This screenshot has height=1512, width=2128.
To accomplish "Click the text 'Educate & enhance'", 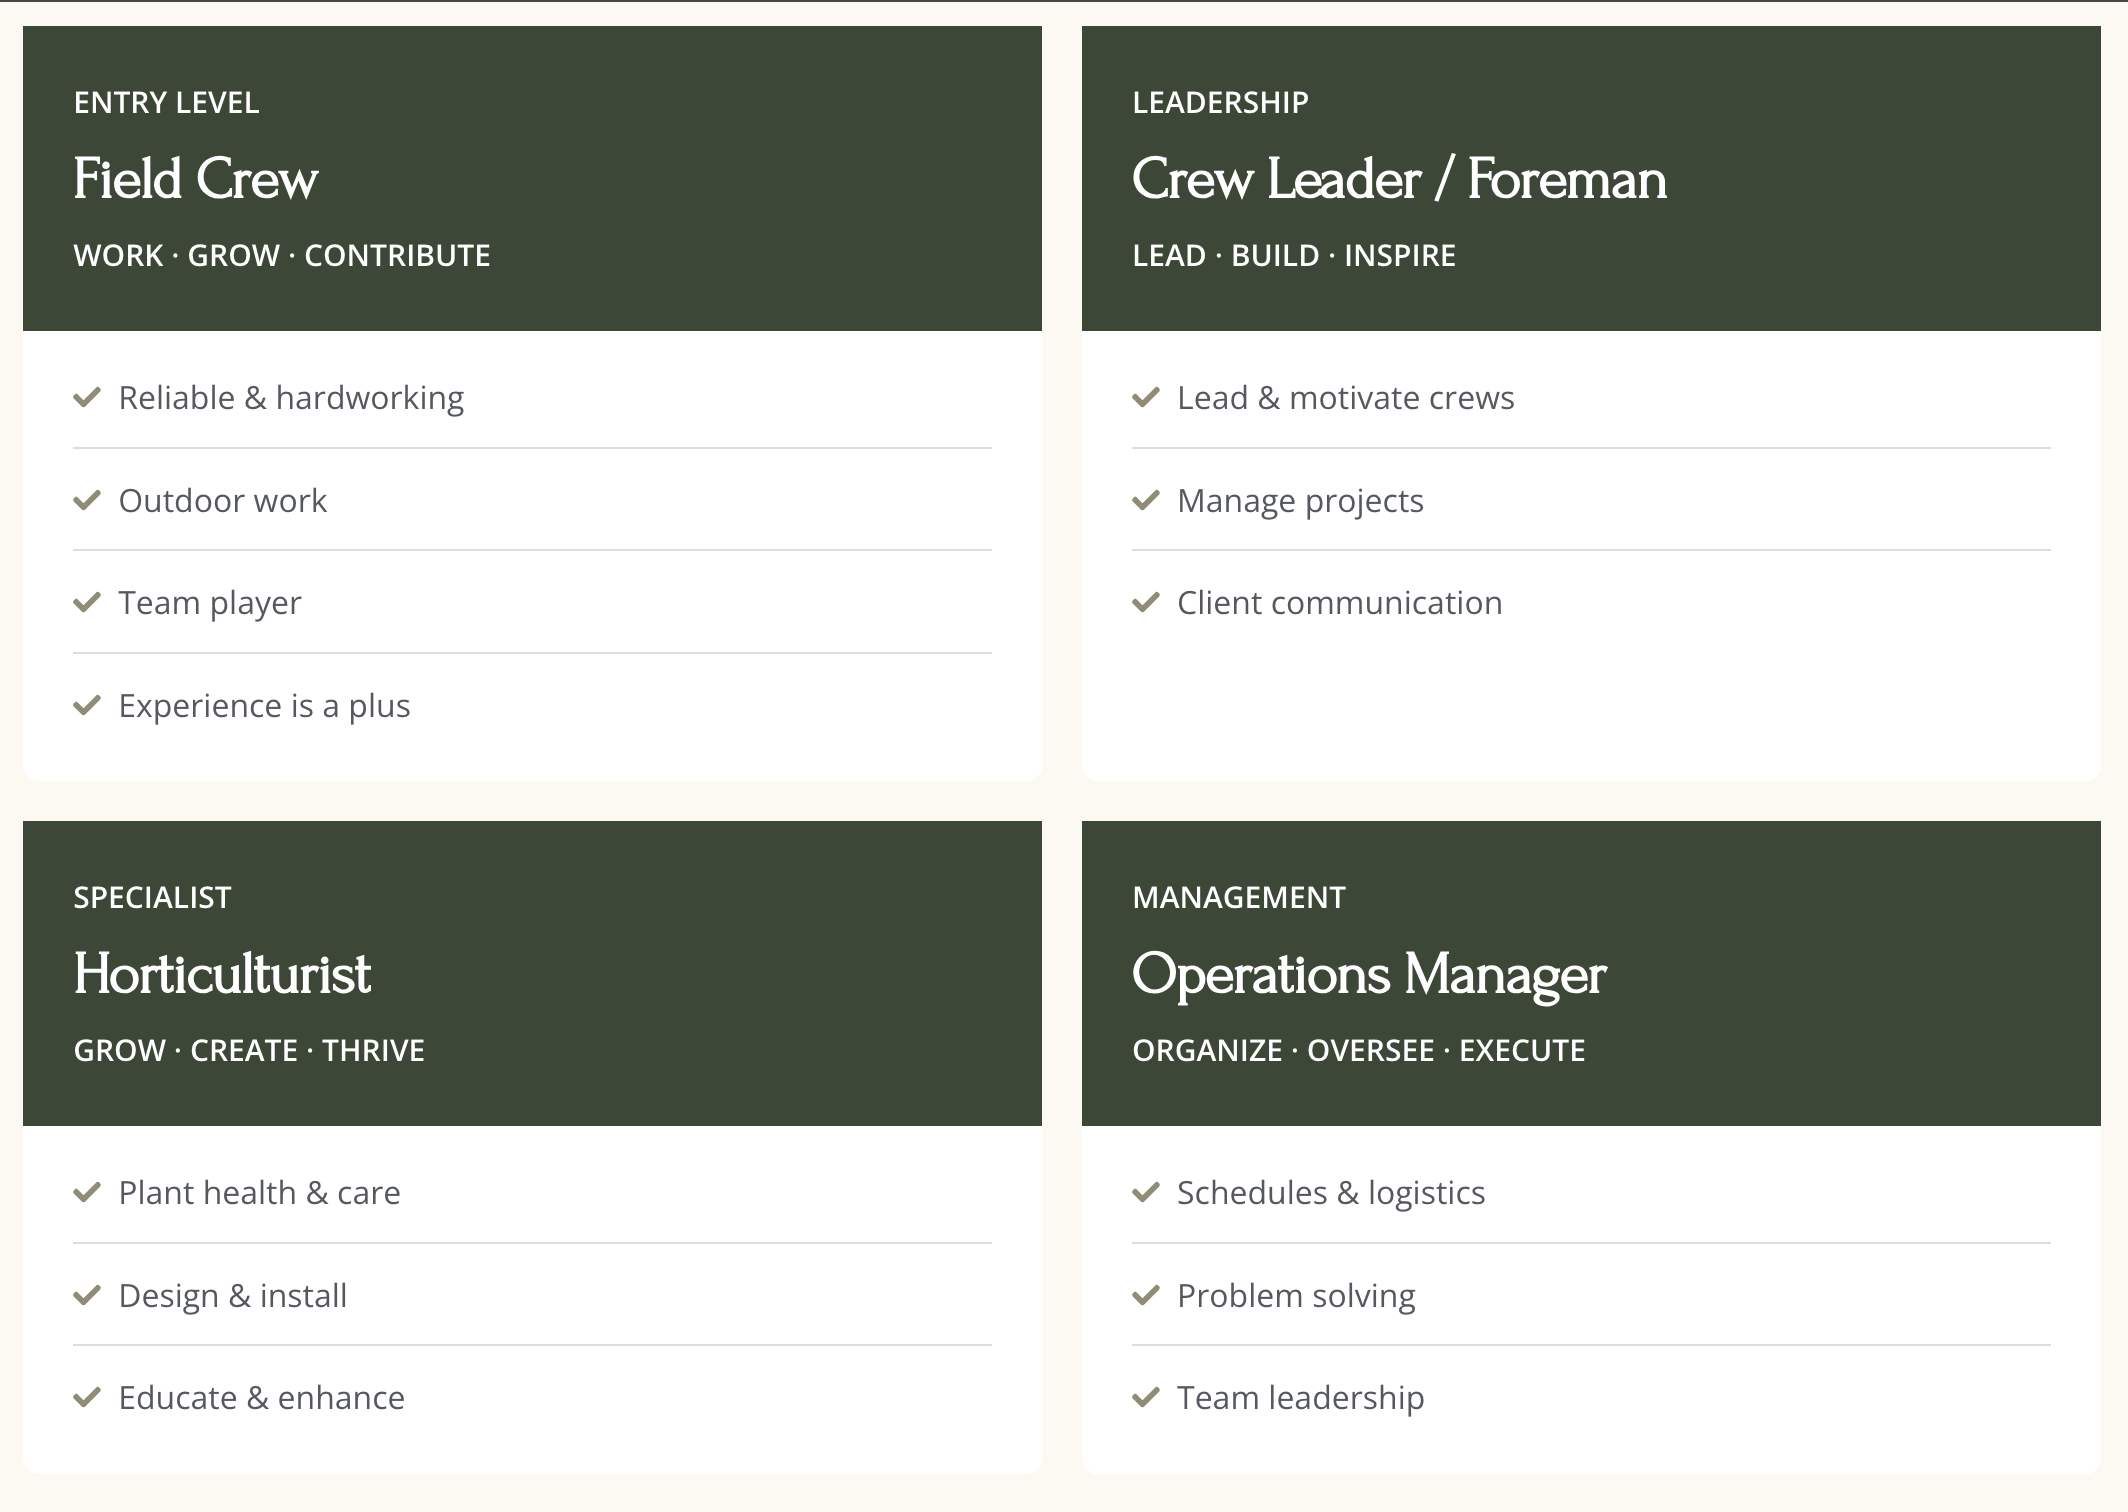I will 261,1398.
